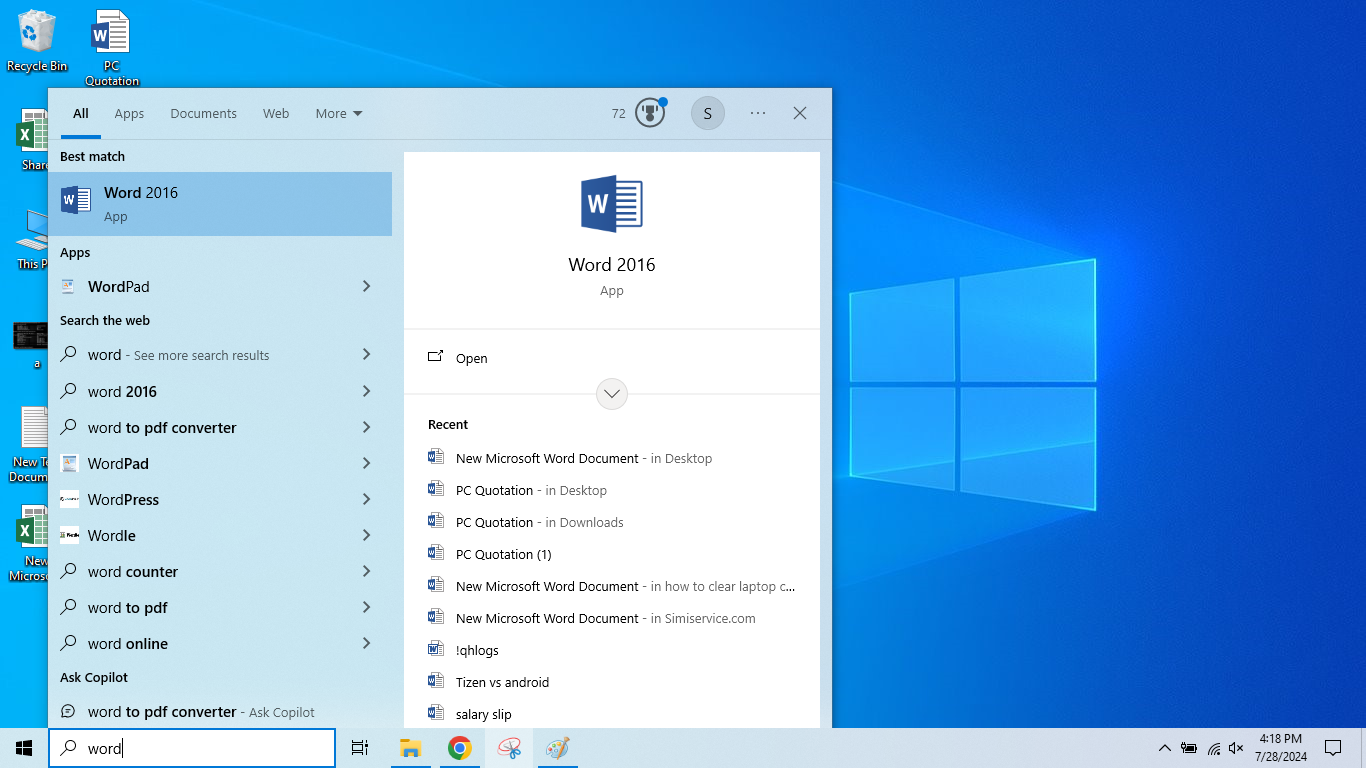The image size is (1366, 768).
Task: Expand details for Word 2016 using the chevron
Action: tap(611, 393)
